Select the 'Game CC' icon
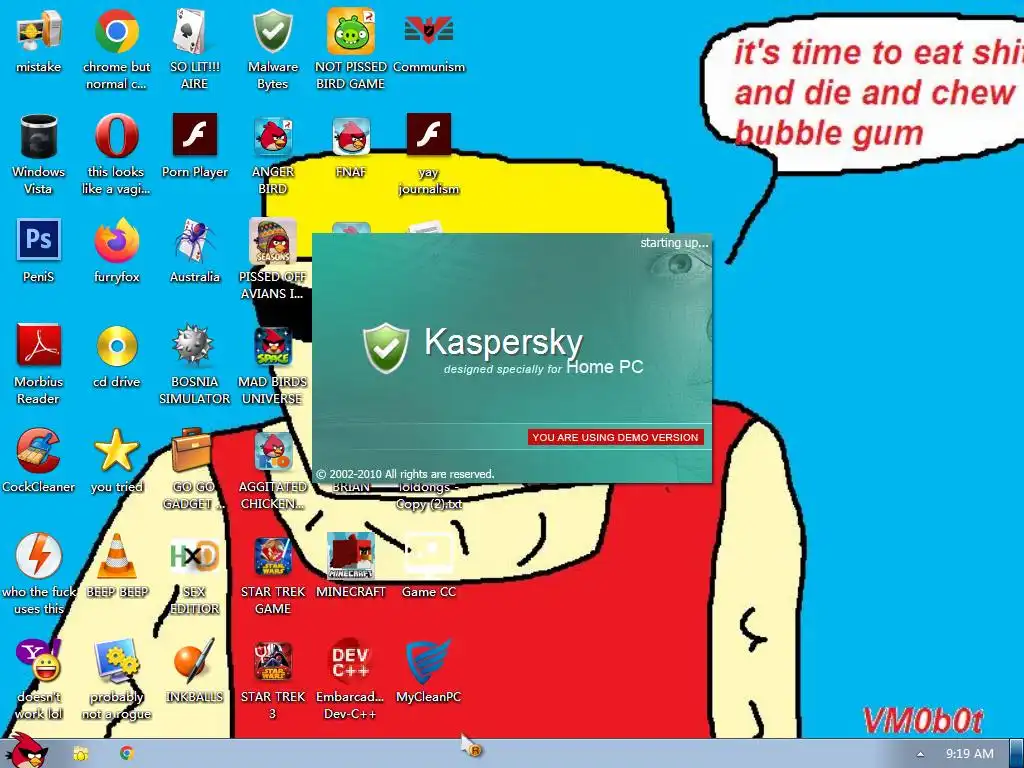Screen dimensions: 1024x768 click(428, 556)
